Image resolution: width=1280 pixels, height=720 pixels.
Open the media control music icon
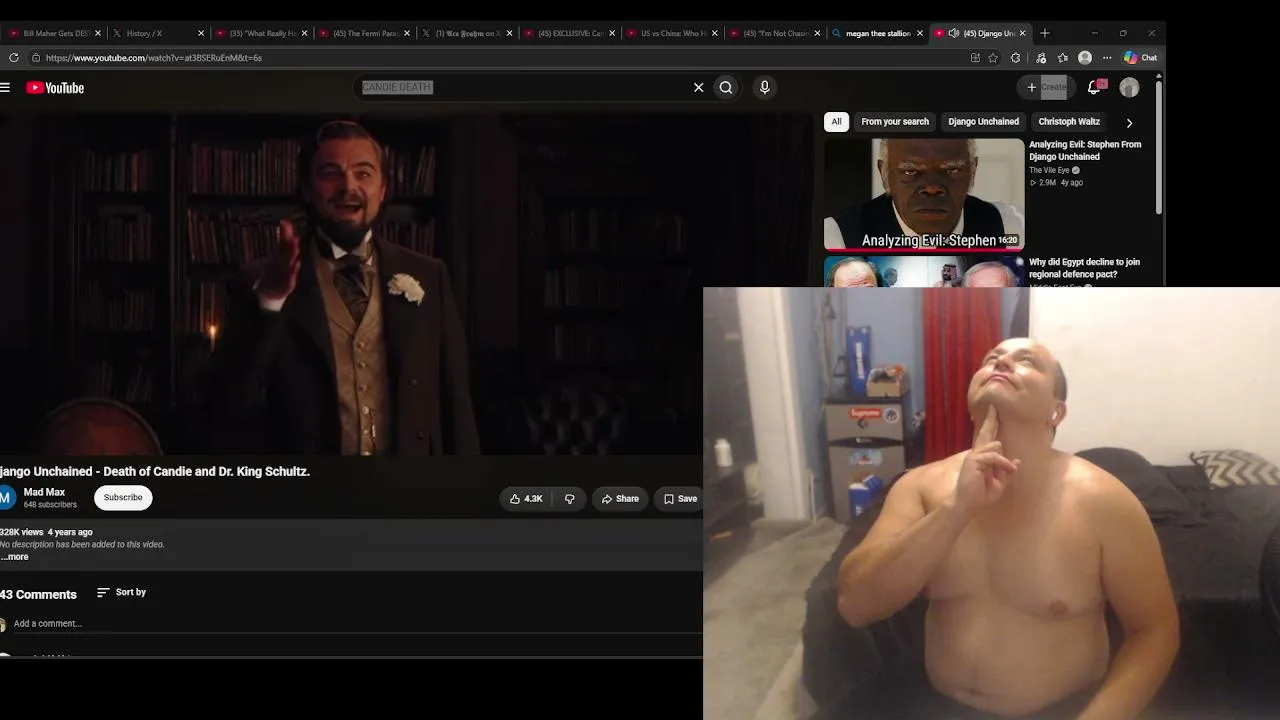[x=1041, y=58]
